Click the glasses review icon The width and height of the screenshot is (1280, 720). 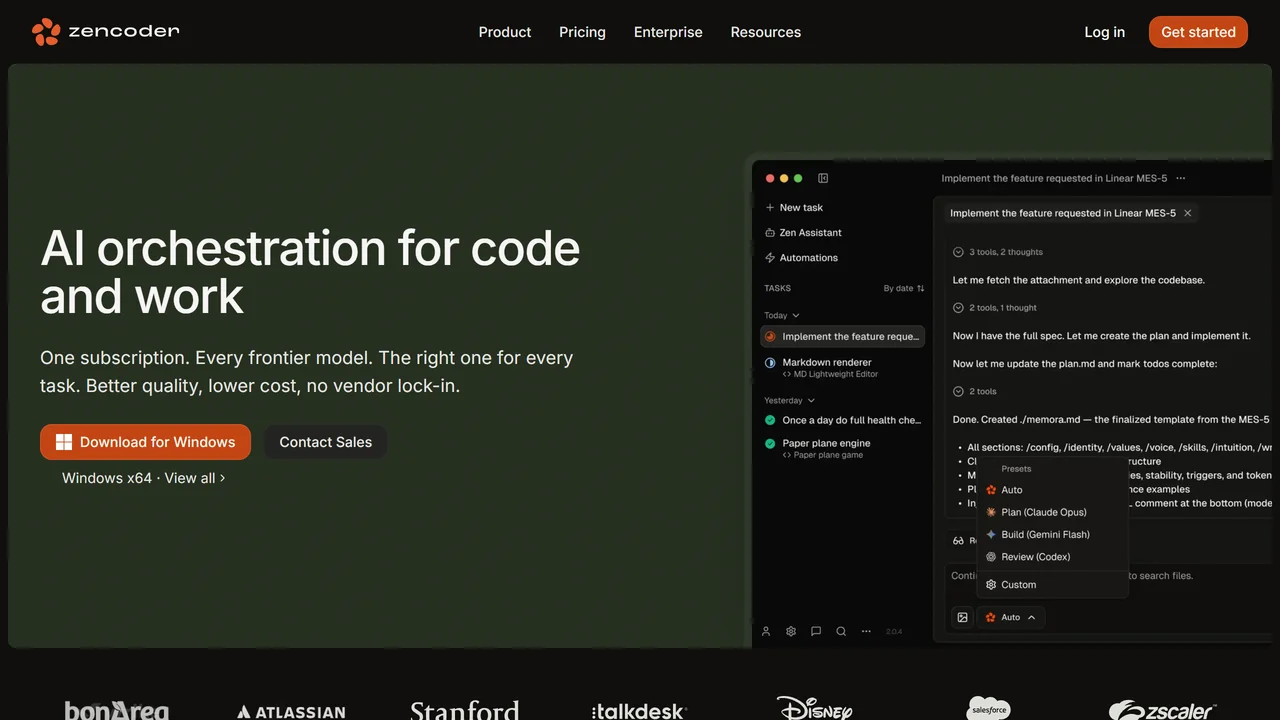(958, 540)
